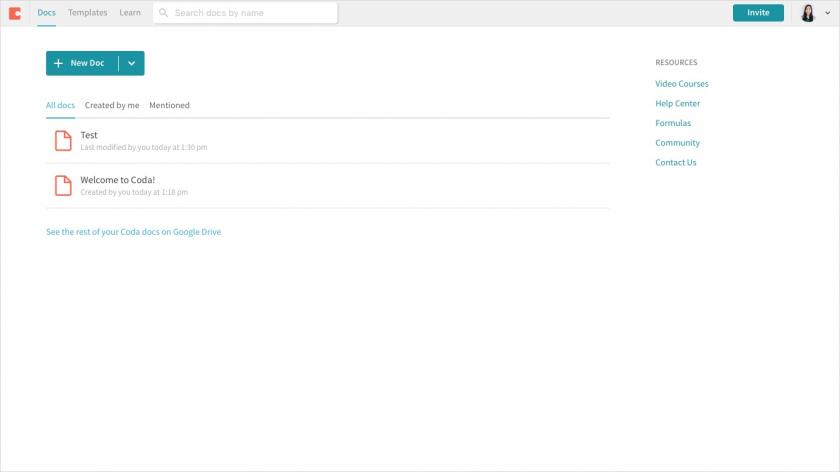Show the All docs filter tab
840x472 pixels.
(x=60, y=105)
